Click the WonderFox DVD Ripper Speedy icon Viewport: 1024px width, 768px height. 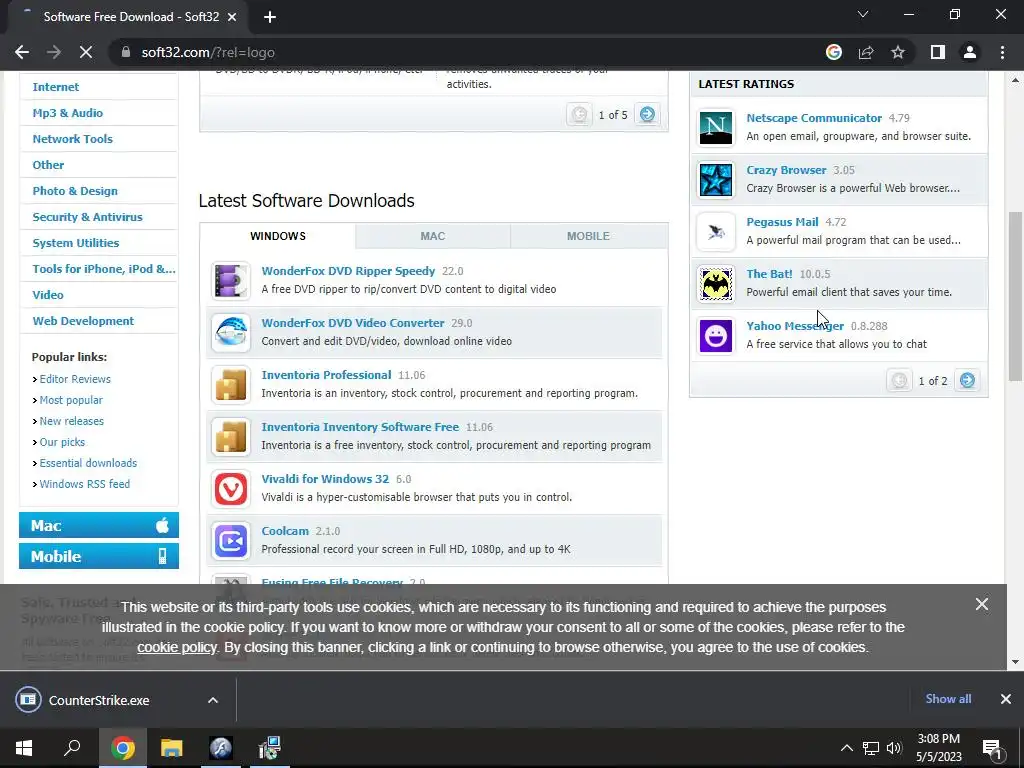coord(231,281)
